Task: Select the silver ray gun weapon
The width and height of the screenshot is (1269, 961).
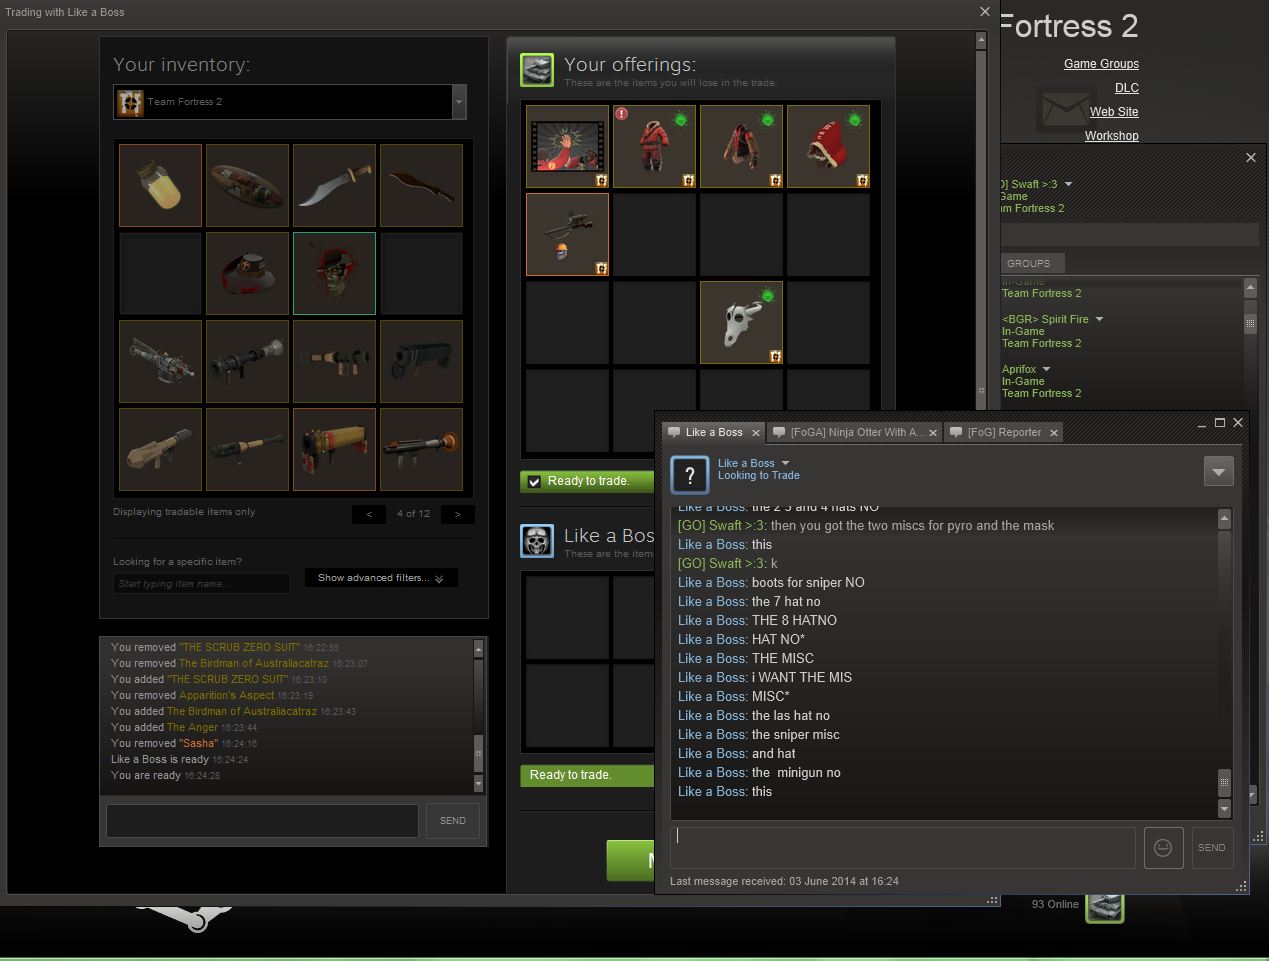Action: coord(160,361)
